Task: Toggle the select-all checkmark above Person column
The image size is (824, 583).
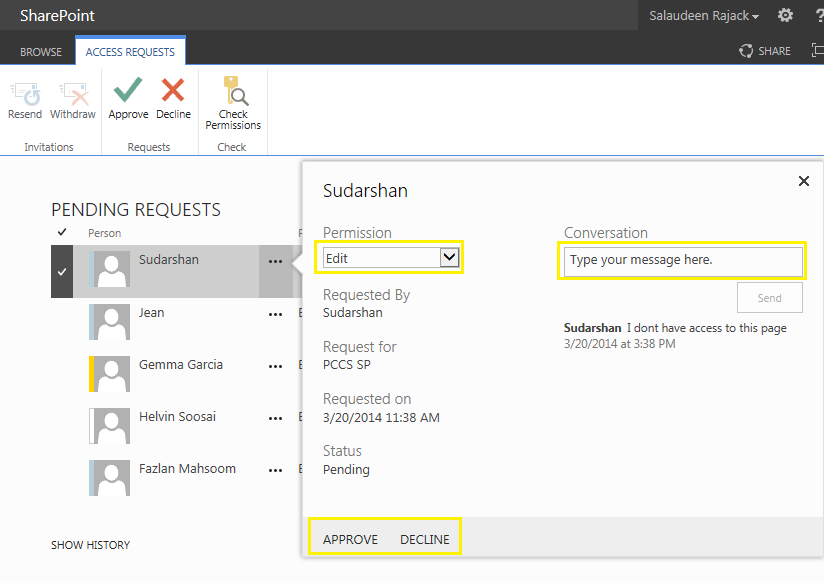Action: [61, 231]
